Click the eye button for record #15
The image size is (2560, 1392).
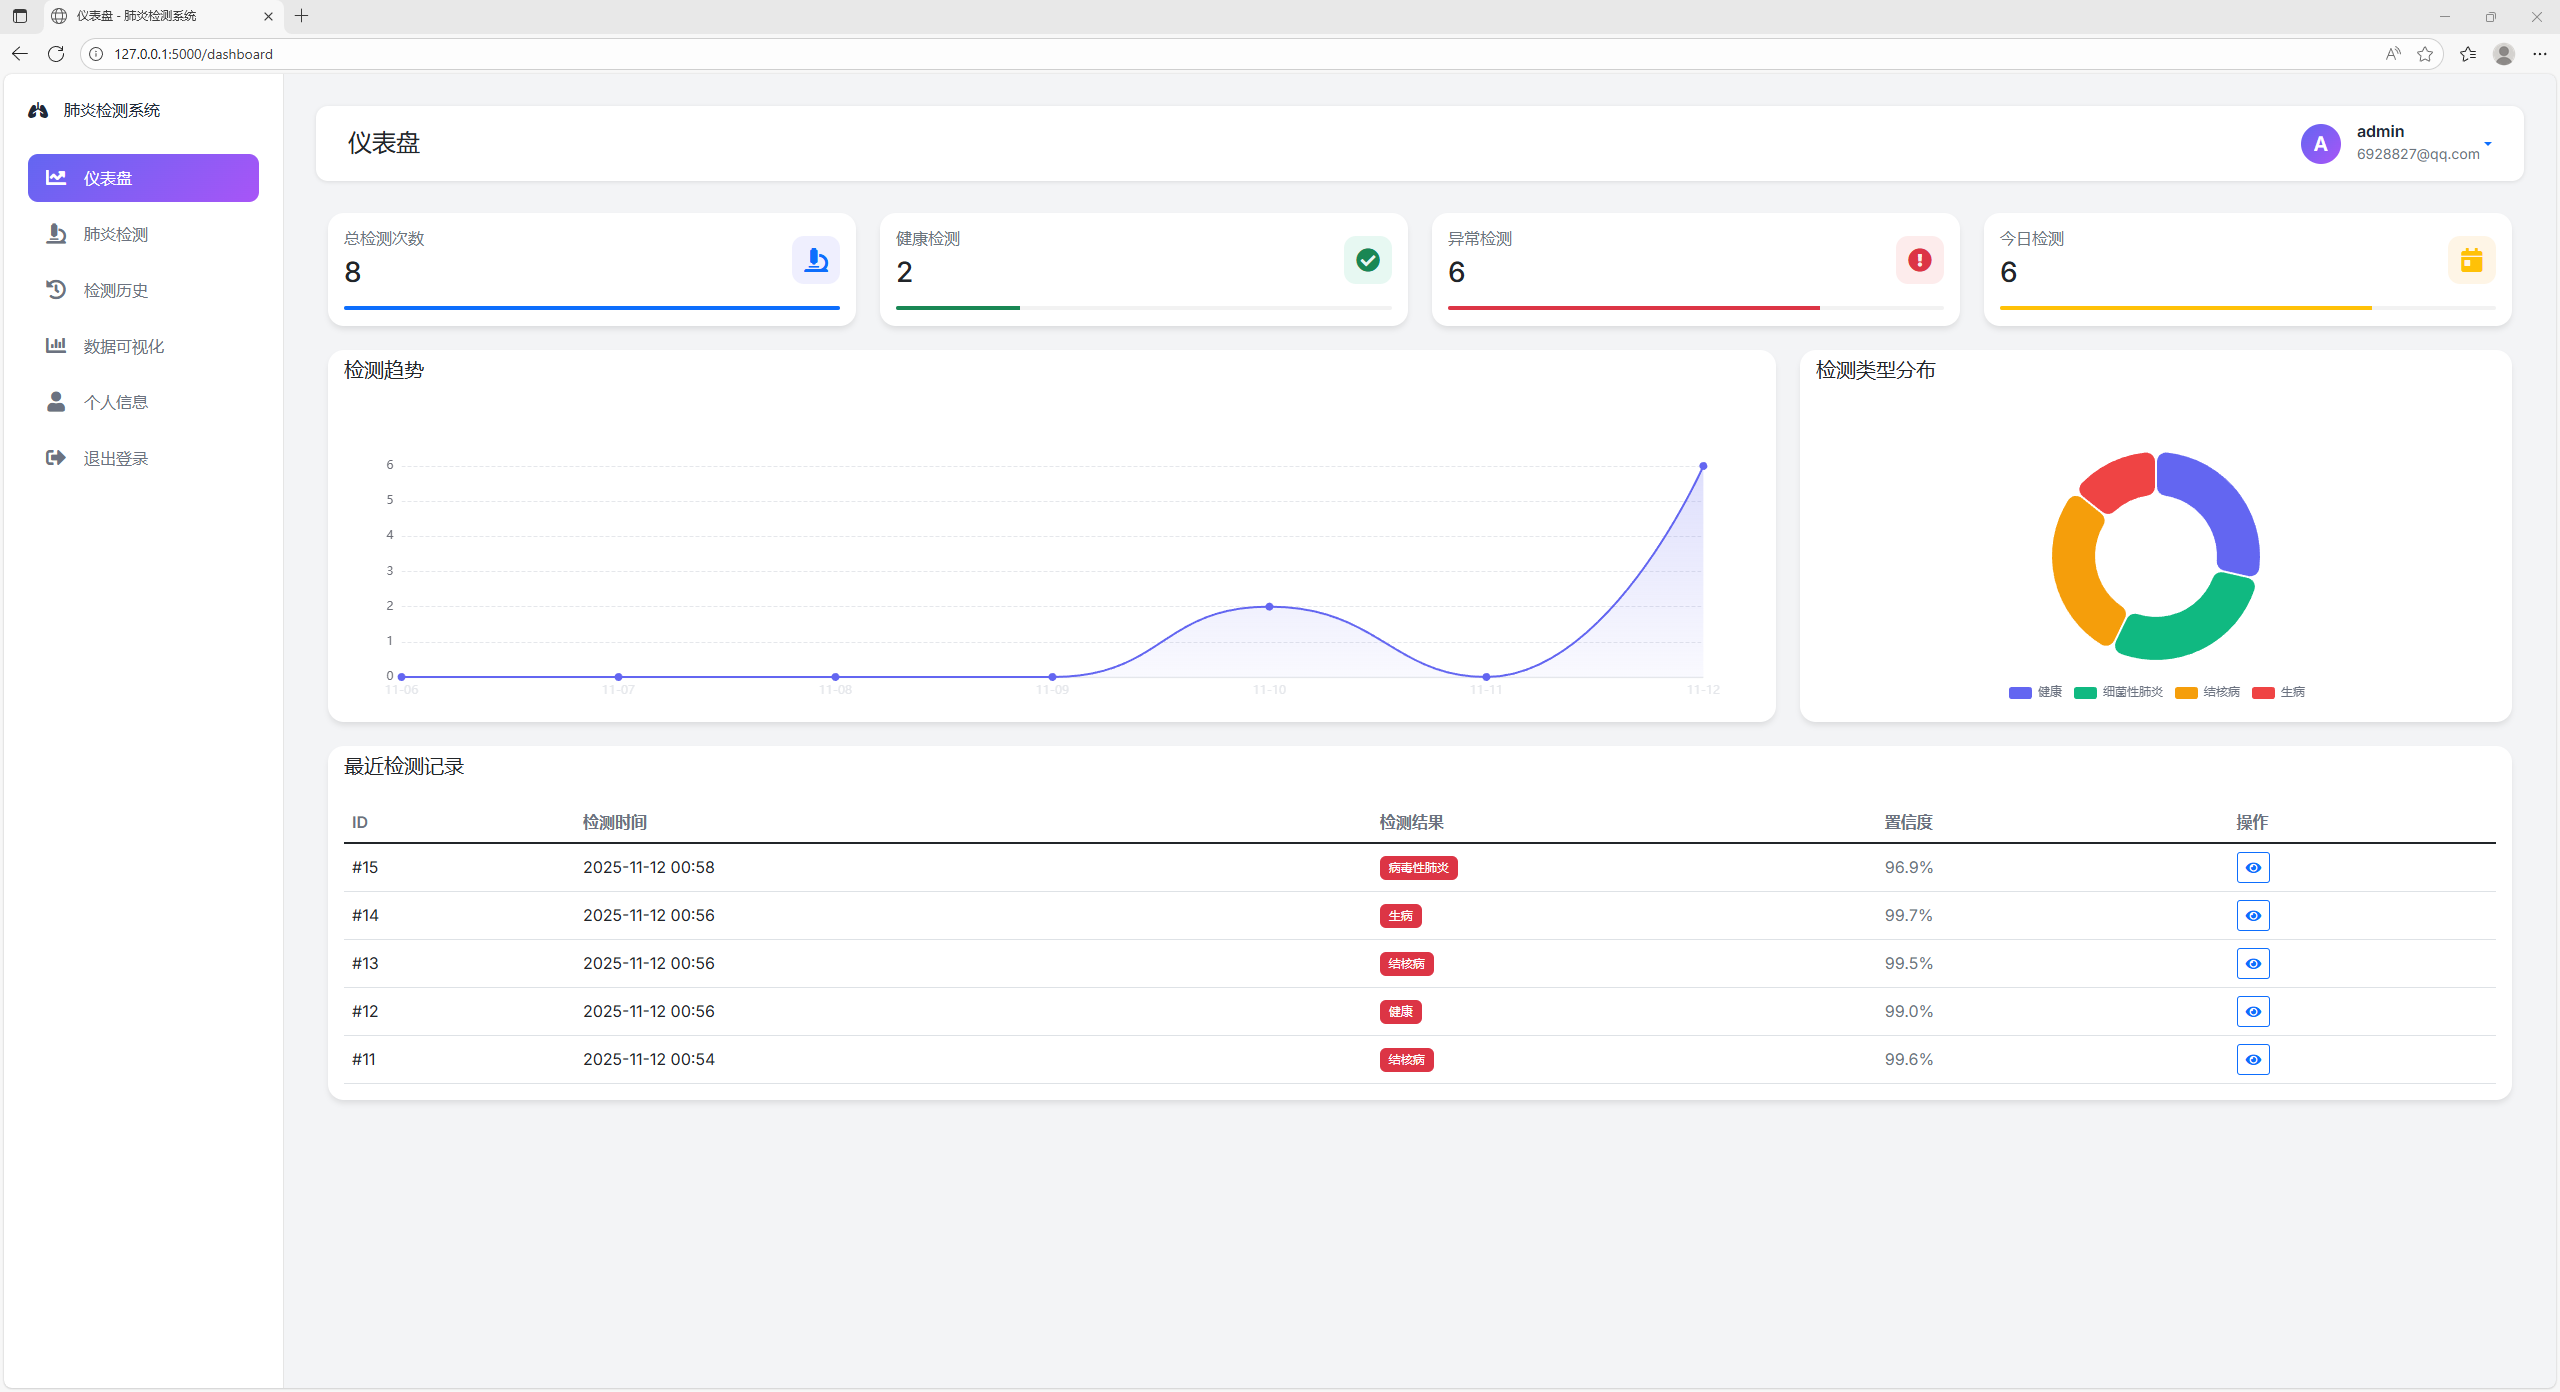click(x=2252, y=867)
